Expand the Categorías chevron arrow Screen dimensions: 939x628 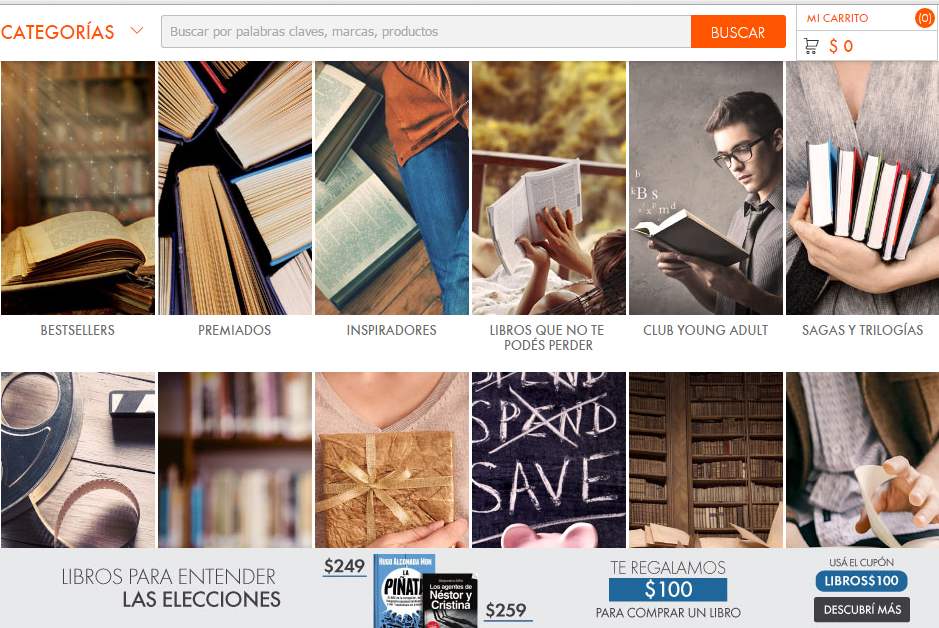[137, 31]
